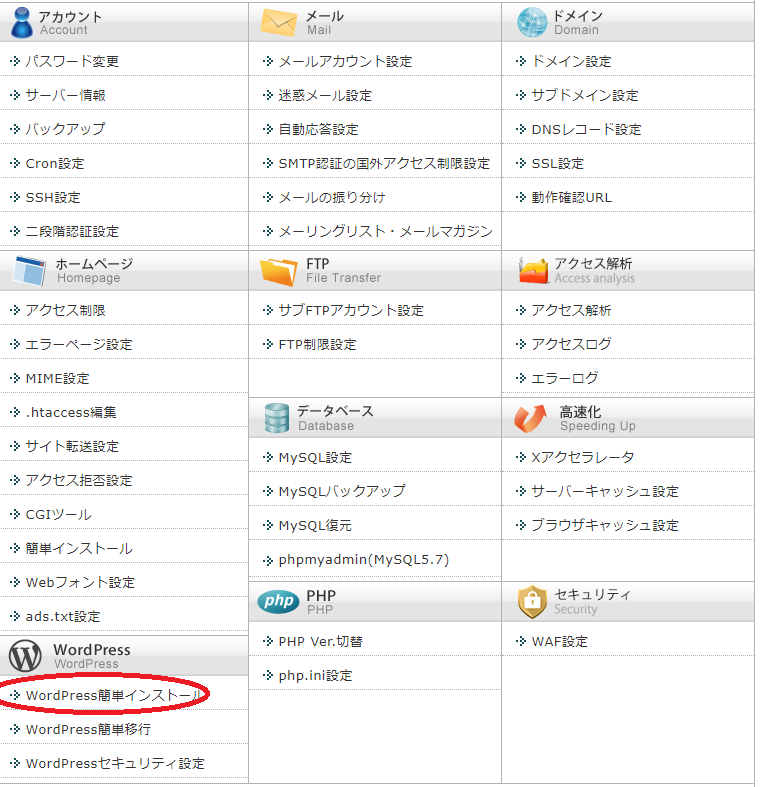Click the Domain globe icon
This screenshot has height=787, width=764.
point(532,23)
